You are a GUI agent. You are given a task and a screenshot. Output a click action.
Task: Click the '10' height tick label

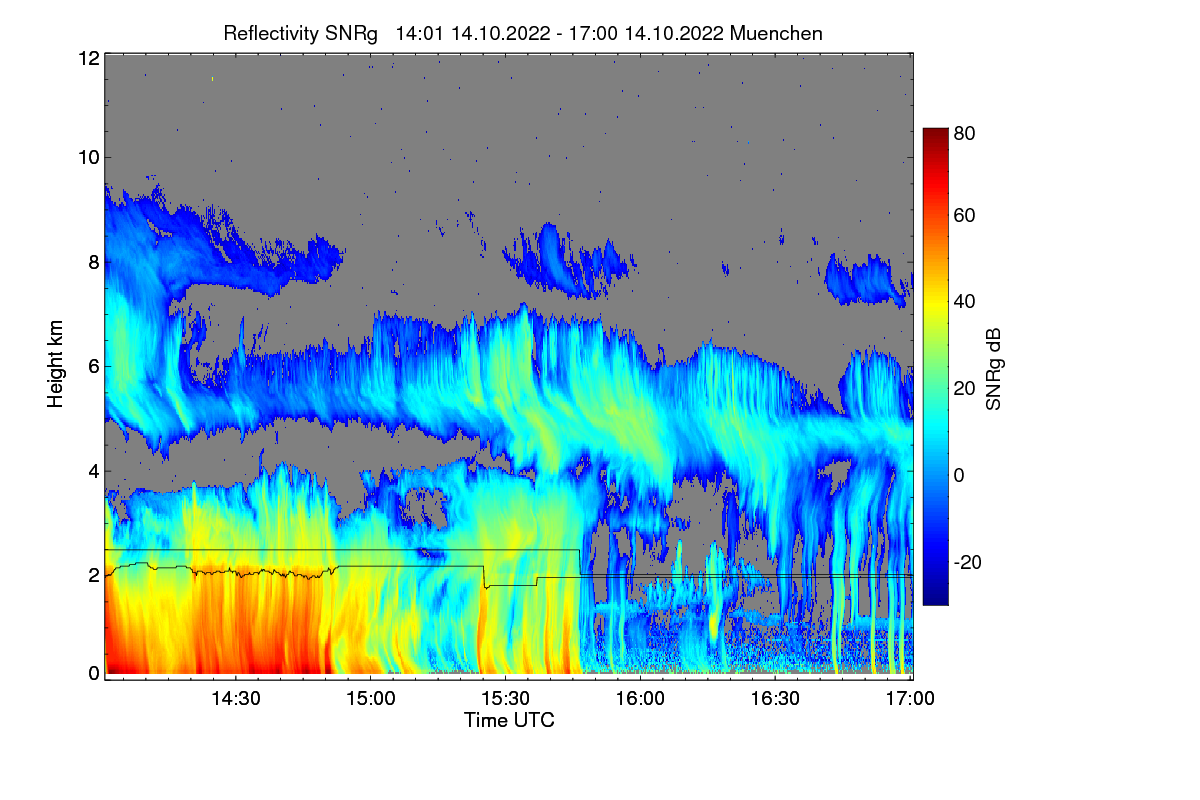(88, 157)
